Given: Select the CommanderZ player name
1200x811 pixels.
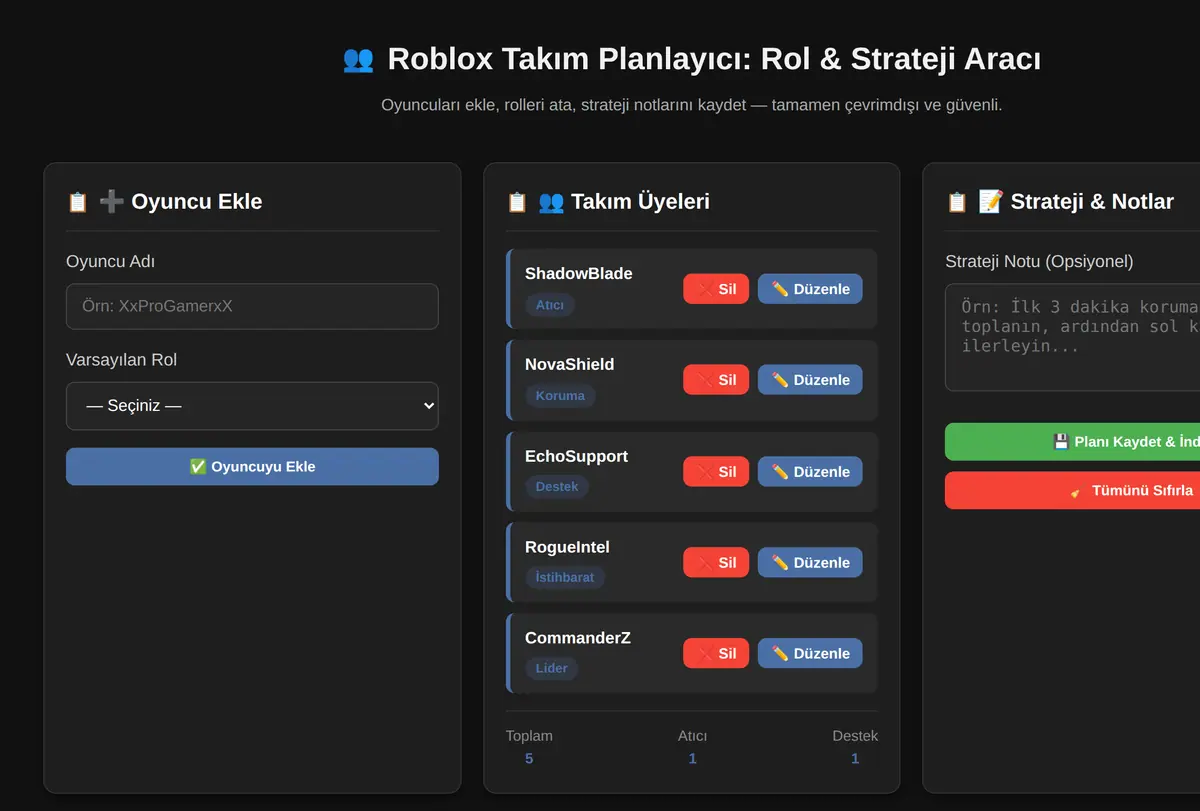Looking at the screenshot, I should [578, 639].
